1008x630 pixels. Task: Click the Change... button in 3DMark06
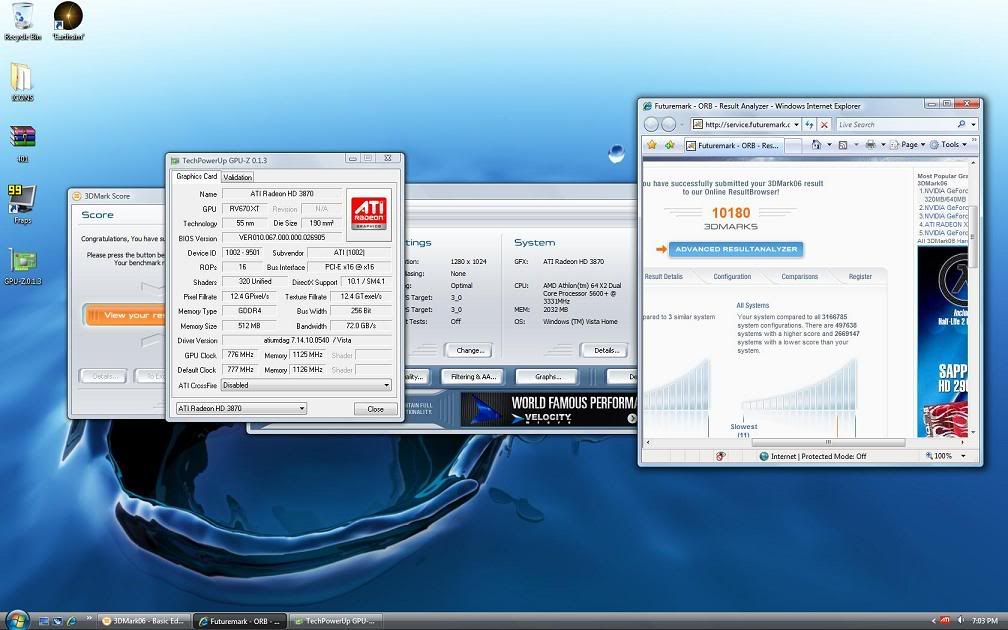(x=469, y=350)
